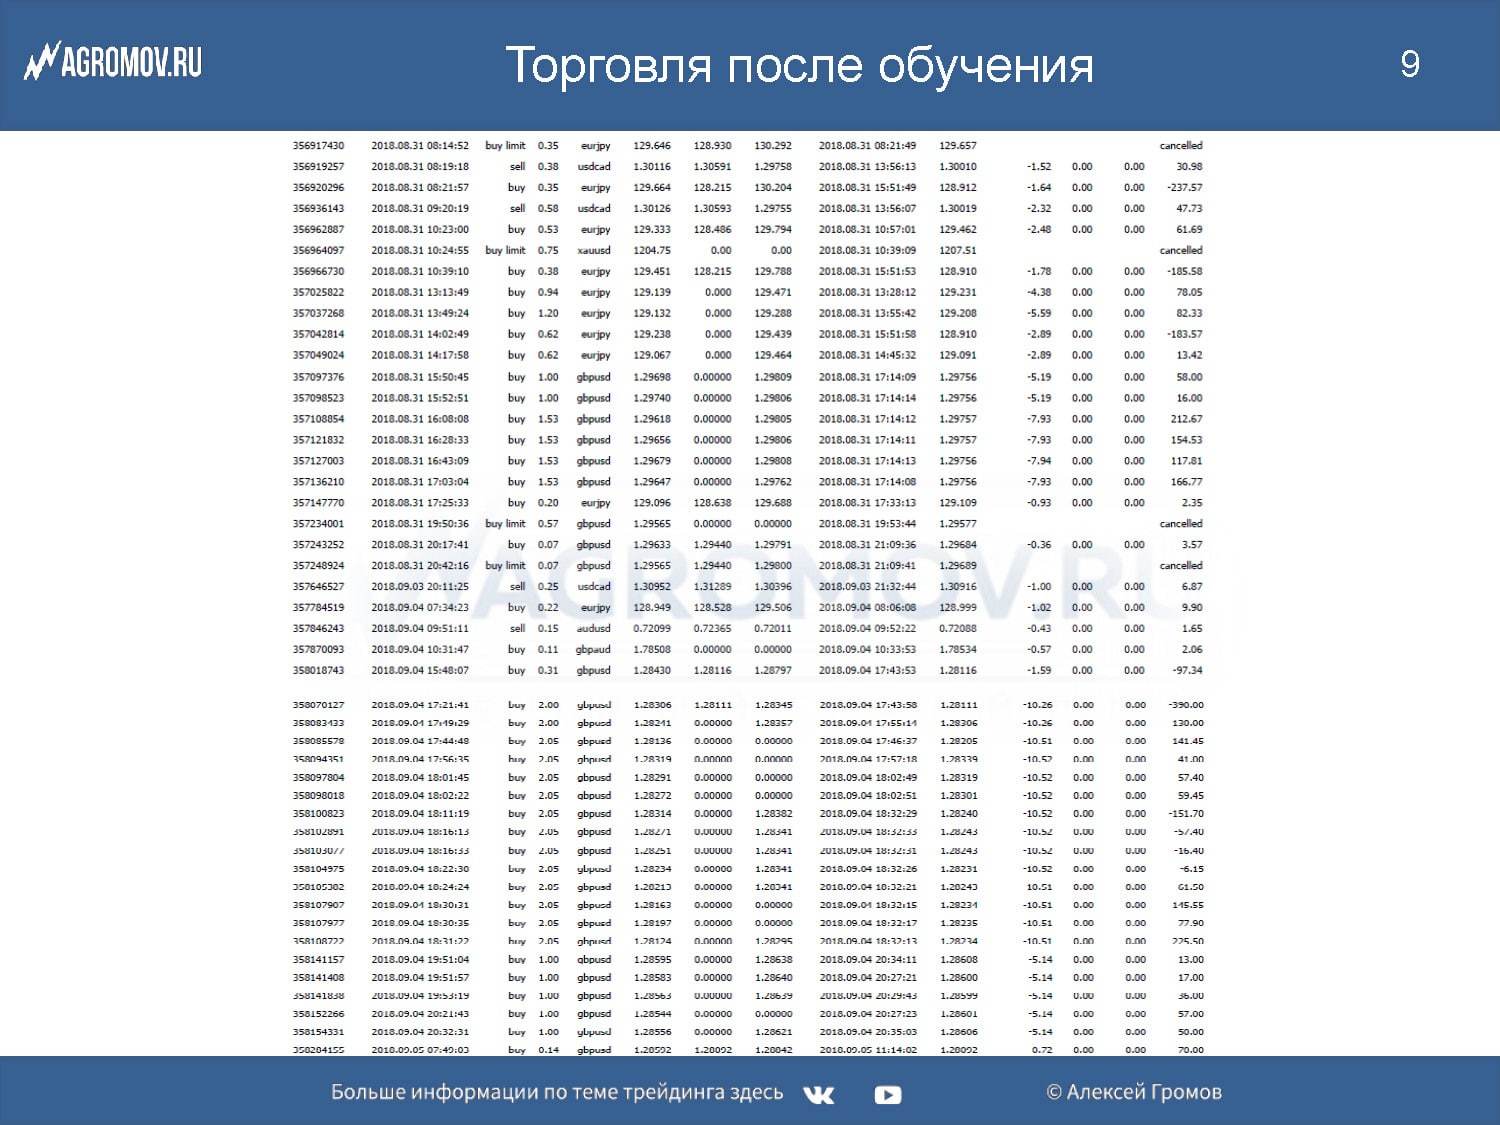The image size is (1500, 1125).
Task: Select order number 356919257
Action: (x=318, y=167)
